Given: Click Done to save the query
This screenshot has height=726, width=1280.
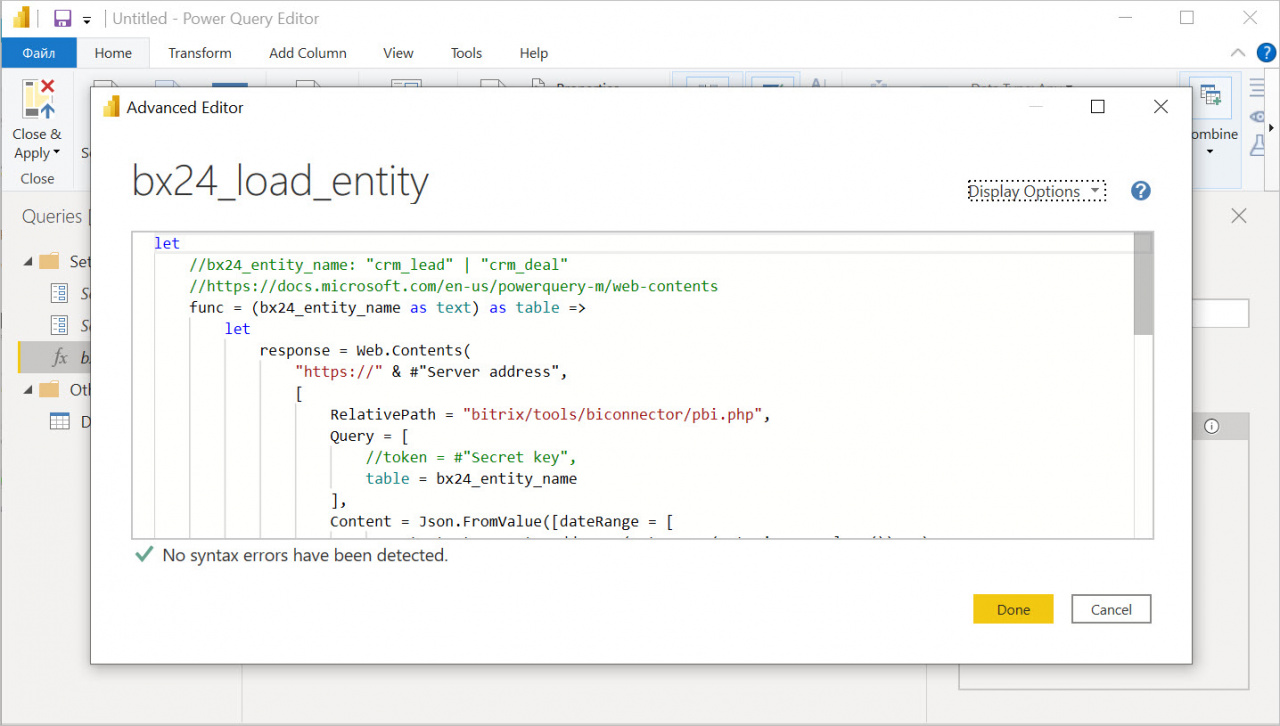Looking at the screenshot, I should click(1013, 609).
